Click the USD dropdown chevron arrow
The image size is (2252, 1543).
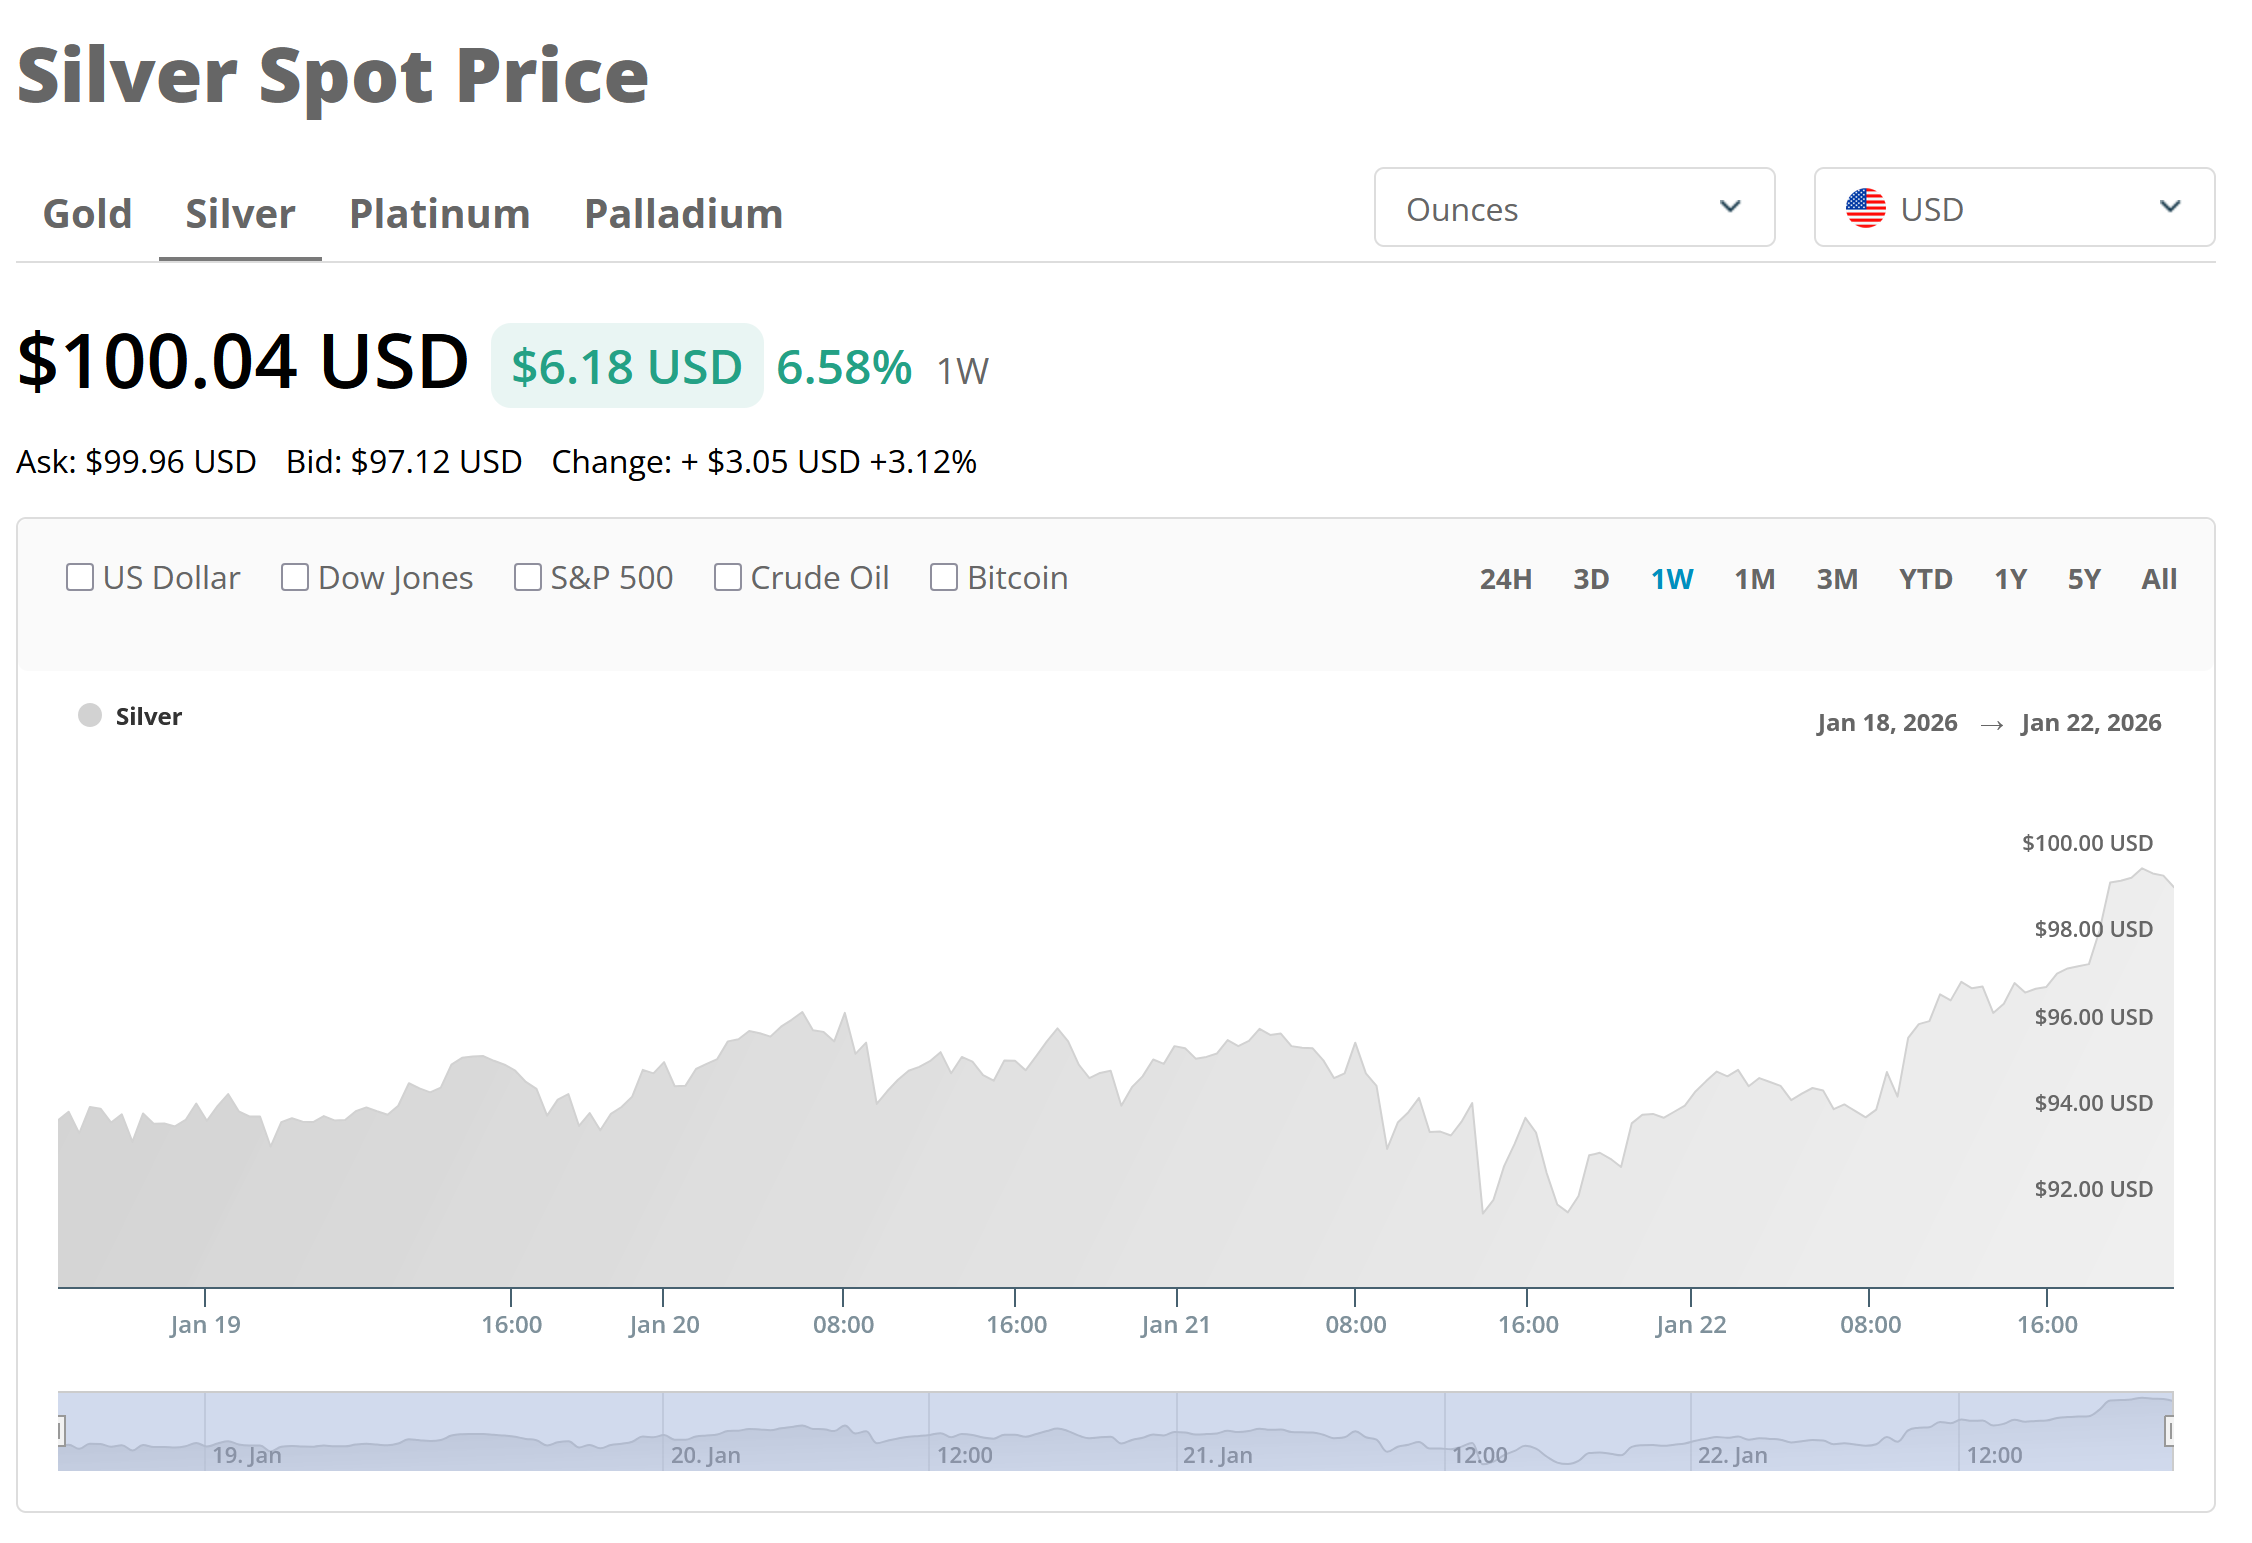point(2169,207)
